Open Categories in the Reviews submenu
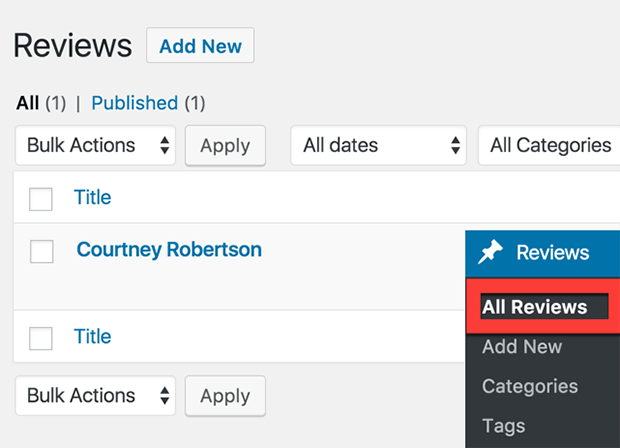 pyautogui.click(x=530, y=386)
